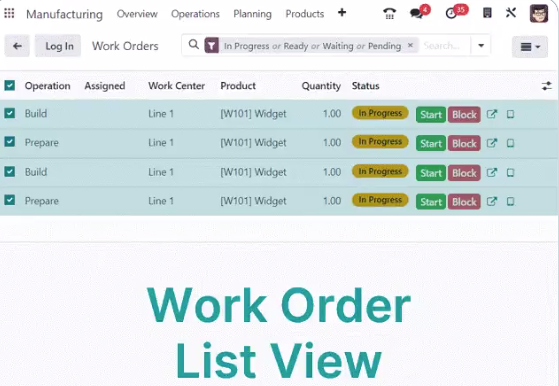Viewport: 559px width, 386px height.
Task: Open the list view switcher dropdown
Action: point(530,47)
